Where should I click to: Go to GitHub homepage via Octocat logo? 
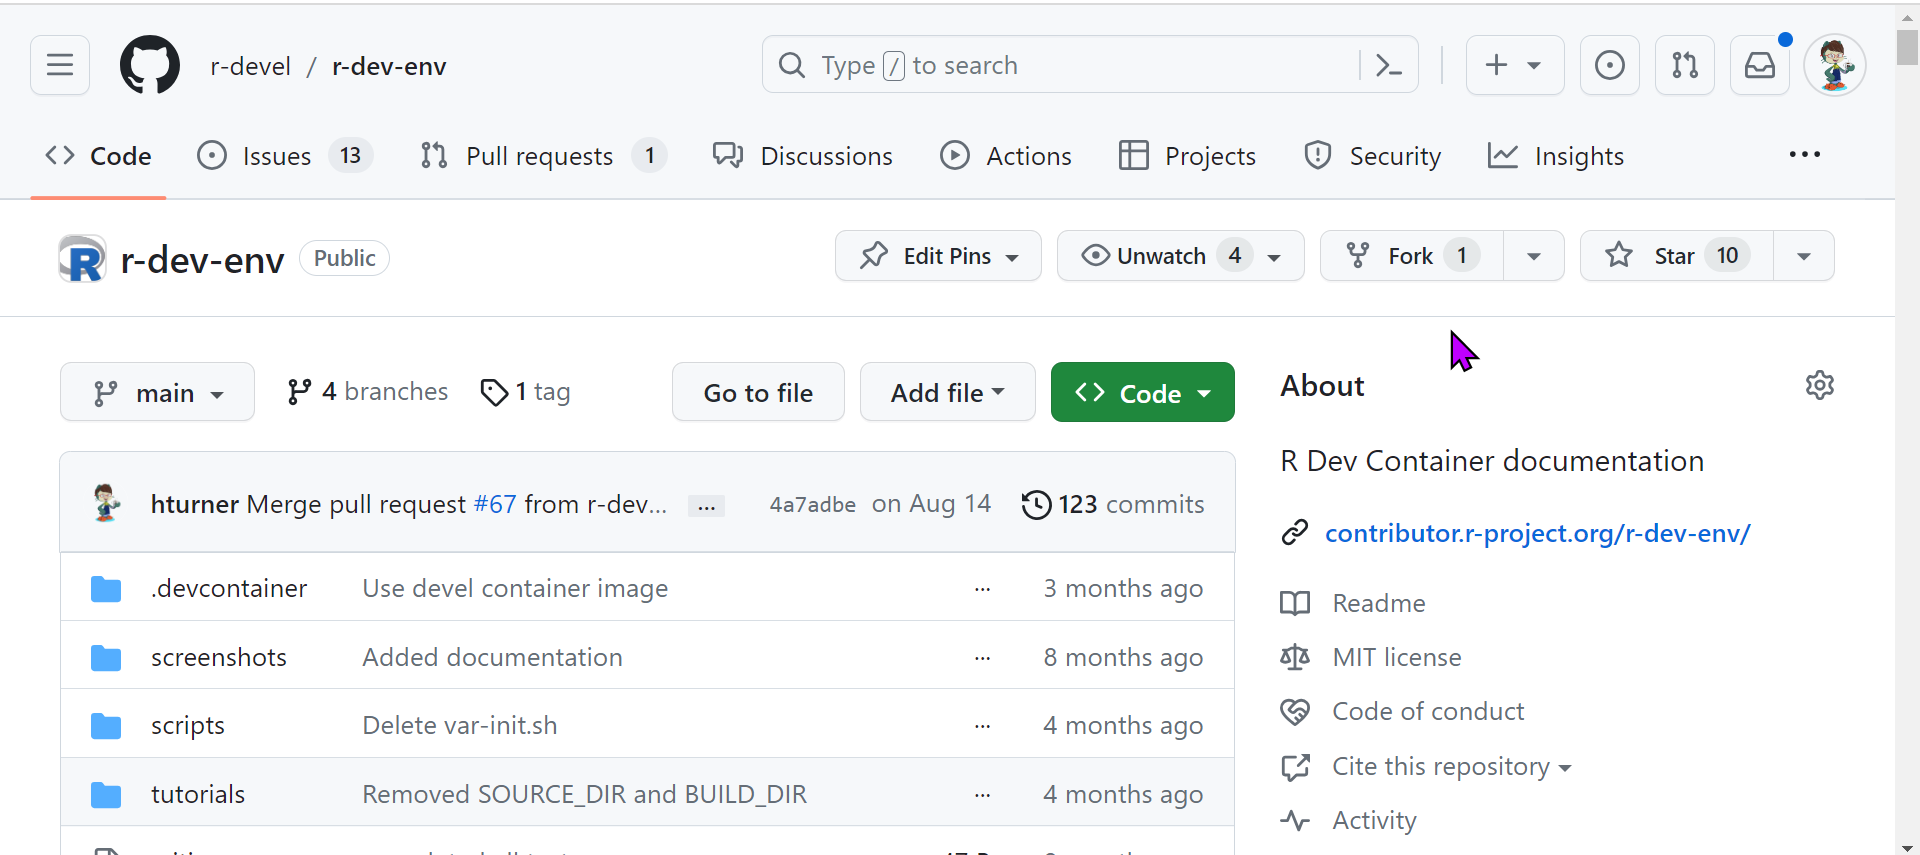tap(150, 65)
